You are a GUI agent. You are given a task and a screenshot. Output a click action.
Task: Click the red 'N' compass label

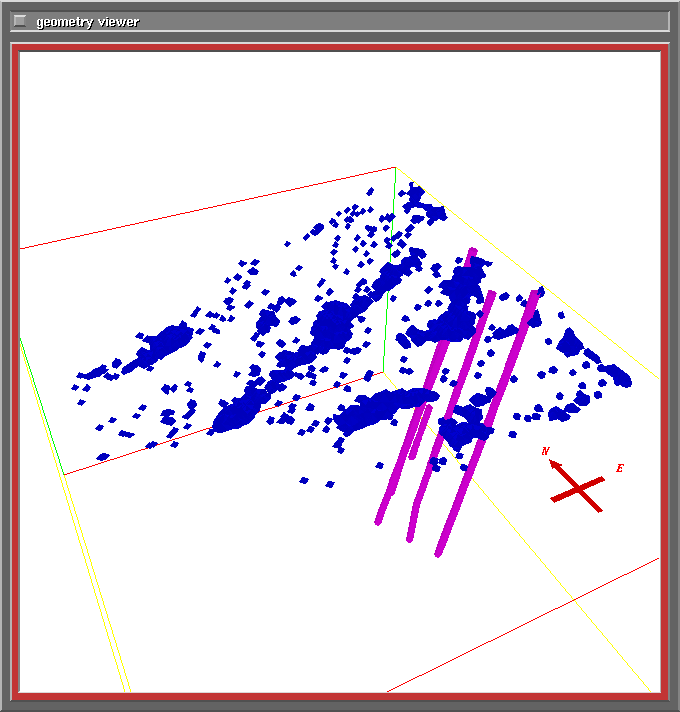point(546,451)
